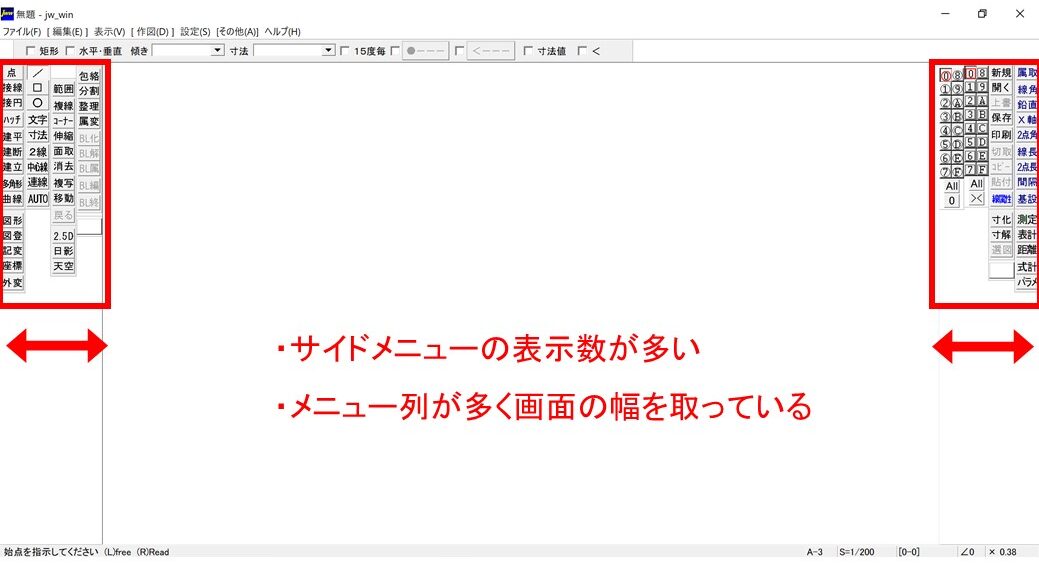Click the S=1/200 scale in status bar
The image size is (1039, 566).
(857, 552)
